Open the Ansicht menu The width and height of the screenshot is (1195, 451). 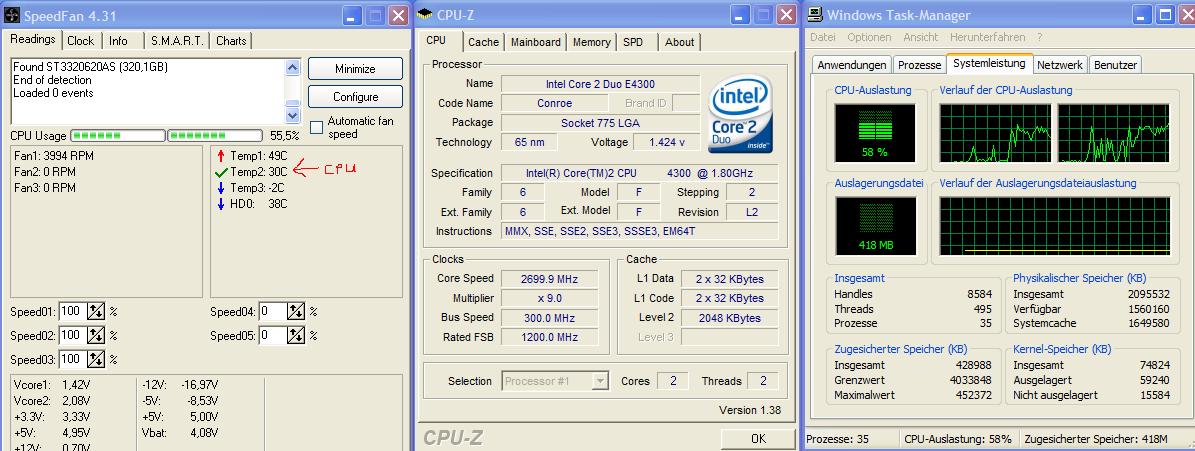click(x=921, y=37)
